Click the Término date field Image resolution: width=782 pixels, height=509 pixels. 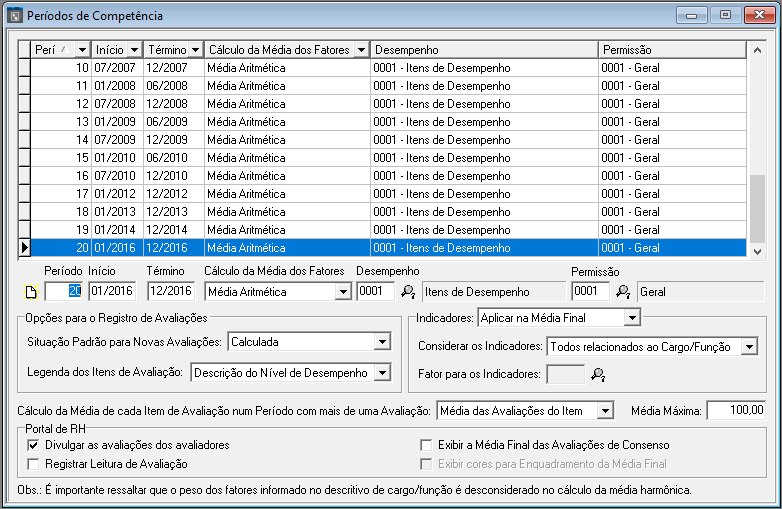coord(170,292)
